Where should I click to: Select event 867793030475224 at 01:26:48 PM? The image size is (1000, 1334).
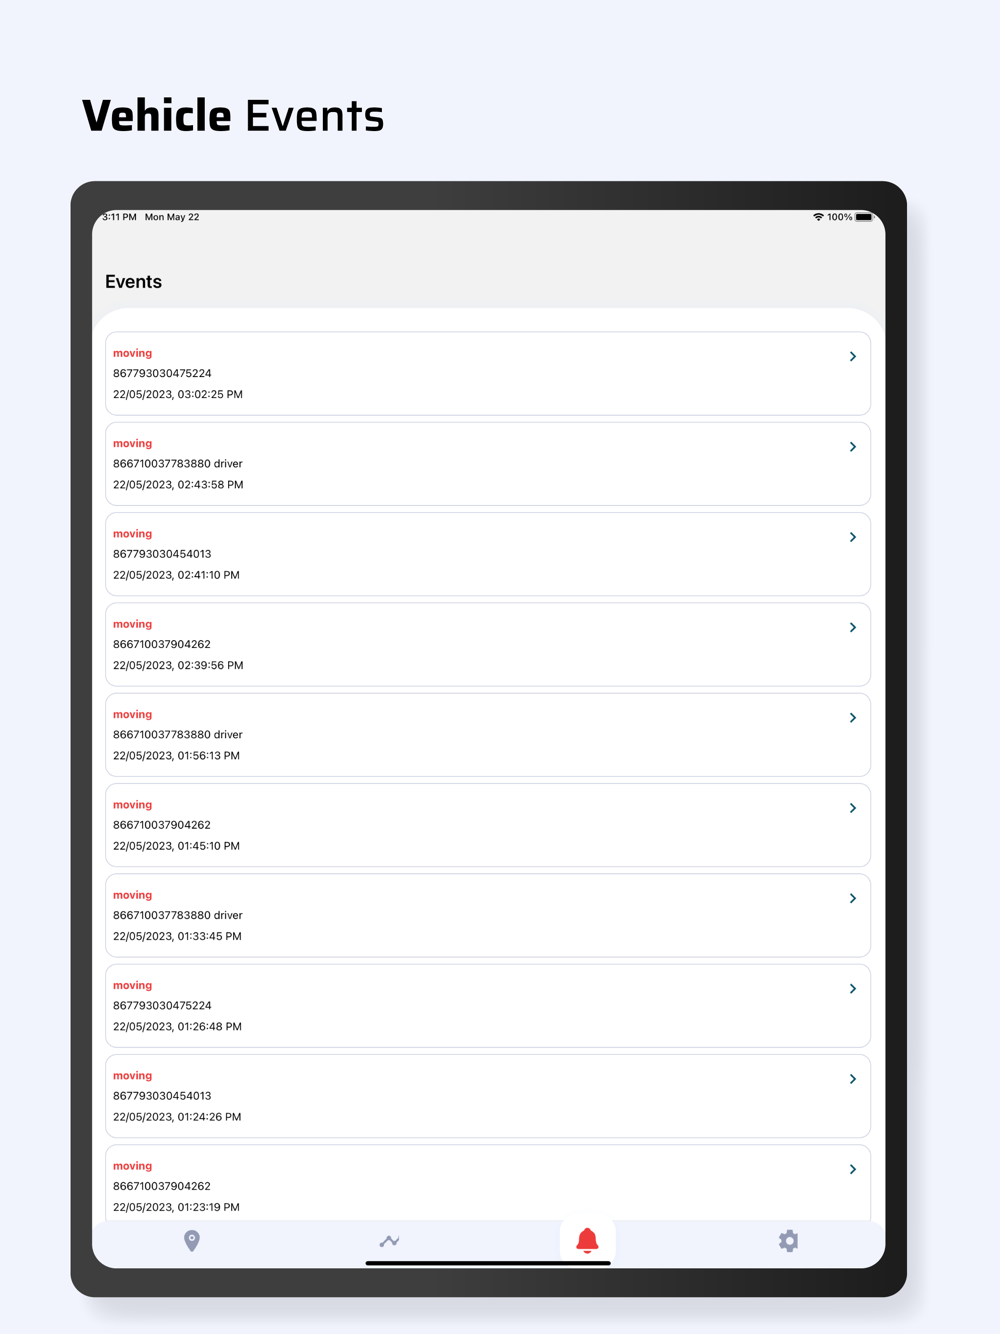tap(488, 1006)
